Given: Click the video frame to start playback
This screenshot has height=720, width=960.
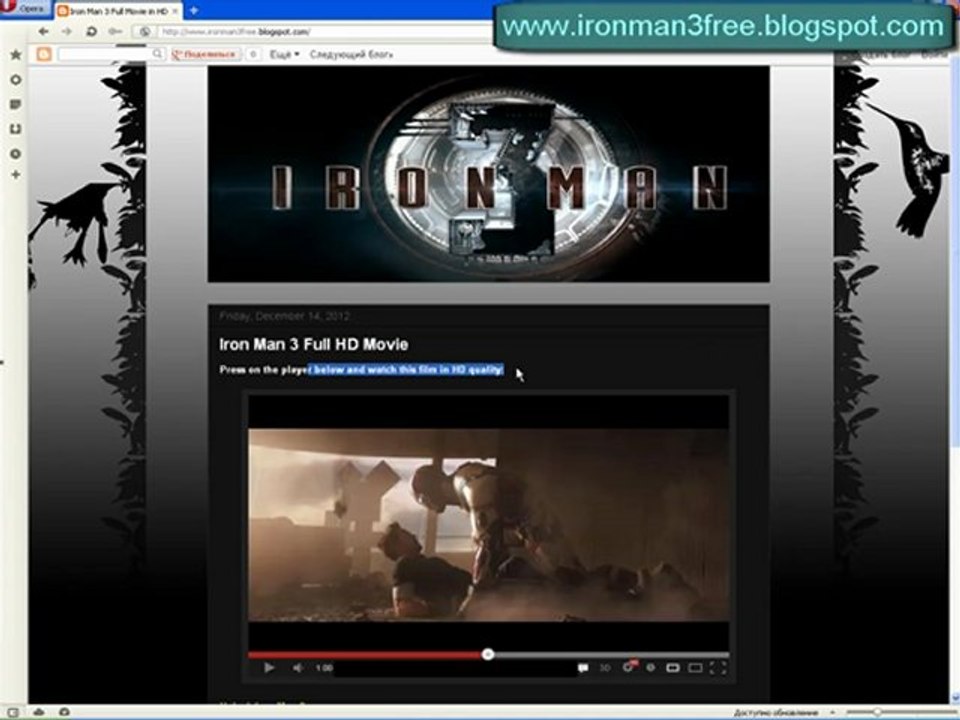Looking at the screenshot, I should tap(489, 525).
